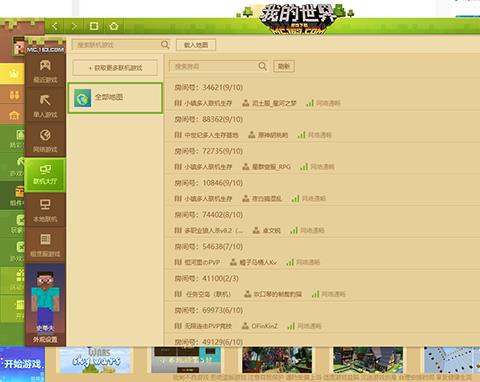The height and width of the screenshot is (382, 480).
Task: Click the 载入地图 button
Action: [196, 45]
